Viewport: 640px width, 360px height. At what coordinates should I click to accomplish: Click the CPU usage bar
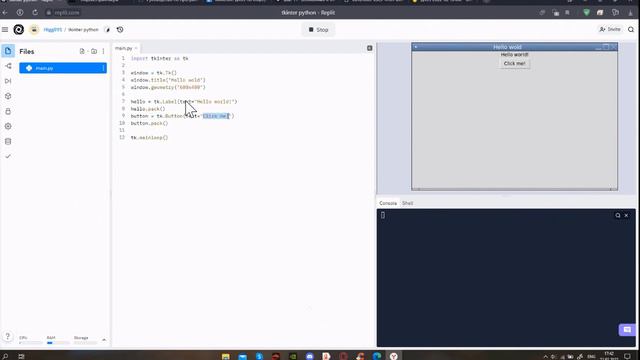(x=30, y=343)
